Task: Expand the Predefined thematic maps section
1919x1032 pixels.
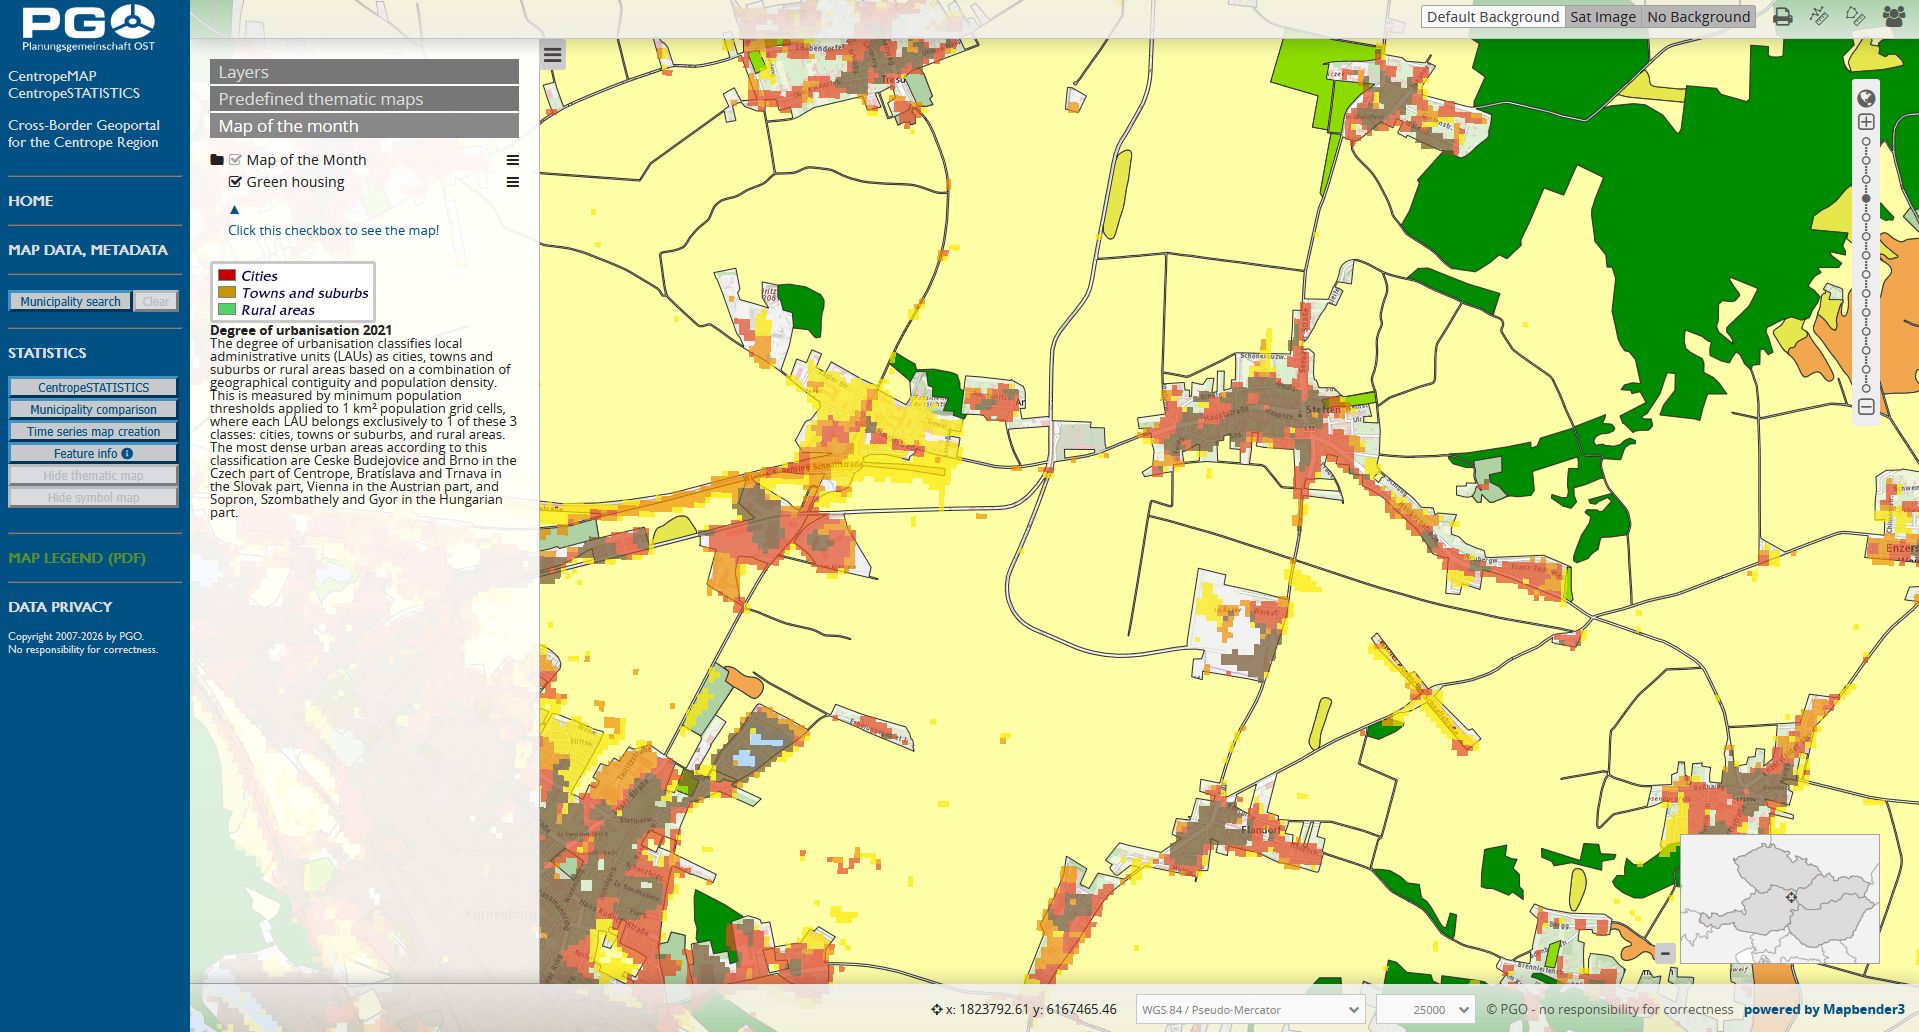Action: (364, 99)
